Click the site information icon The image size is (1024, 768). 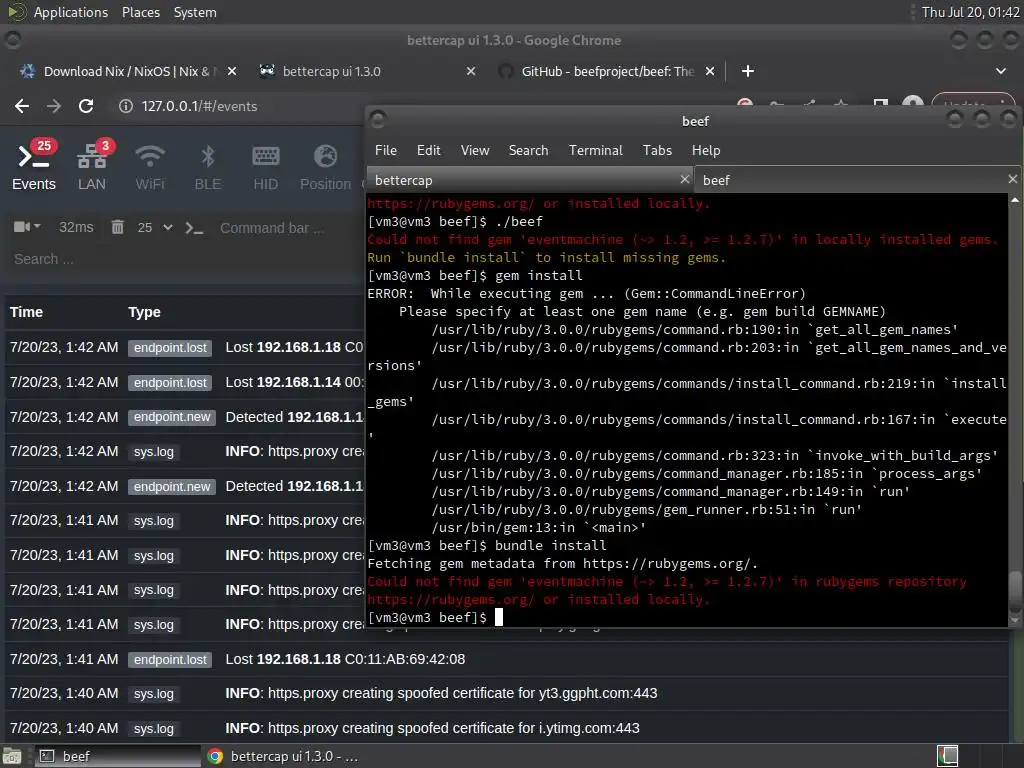point(126,106)
